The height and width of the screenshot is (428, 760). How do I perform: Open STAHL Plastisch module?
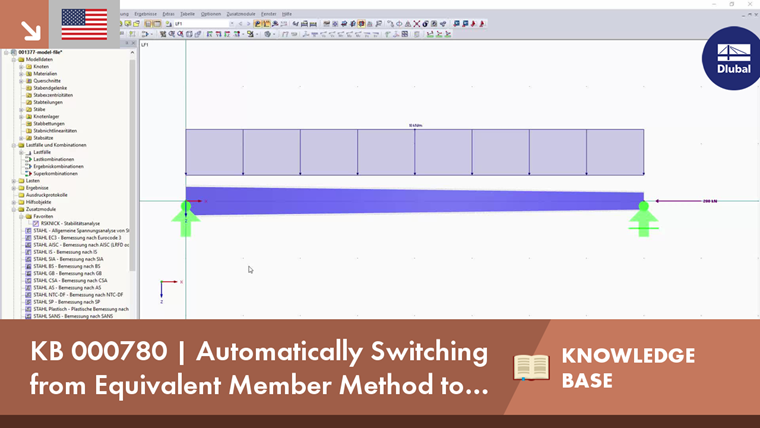(x=81, y=309)
